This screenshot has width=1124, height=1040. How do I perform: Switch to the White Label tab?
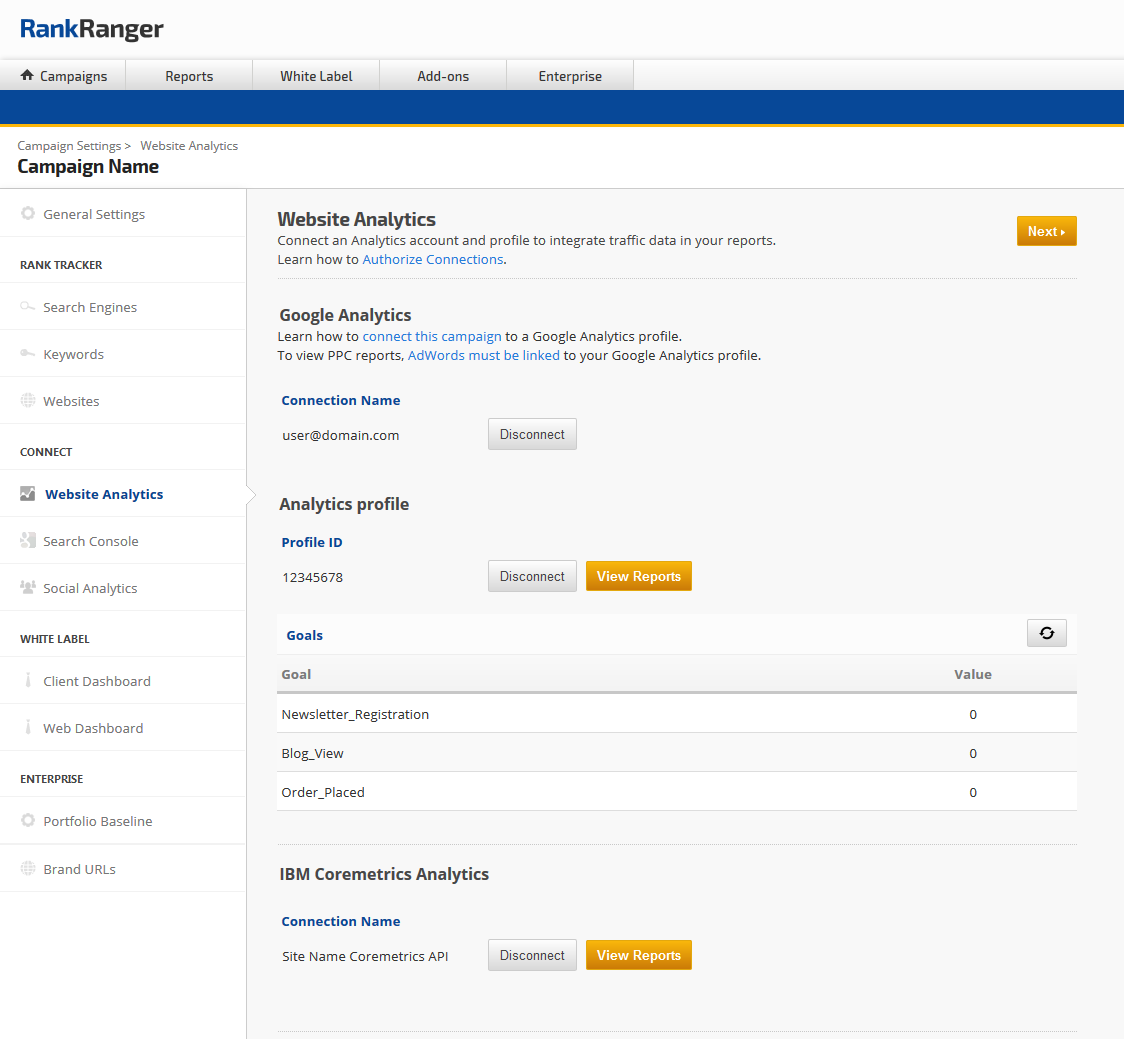coord(316,76)
